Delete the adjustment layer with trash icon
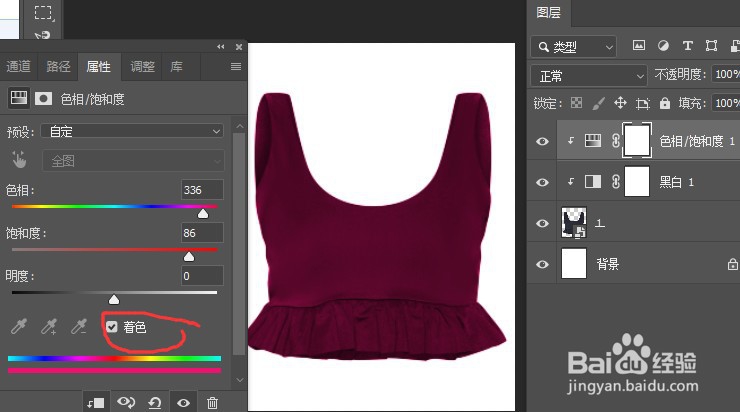Viewport: 740px width, 412px height. click(212, 403)
